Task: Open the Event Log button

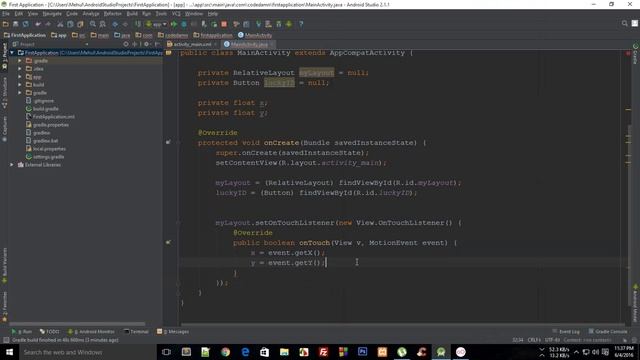Action: [x=566, y=331]
